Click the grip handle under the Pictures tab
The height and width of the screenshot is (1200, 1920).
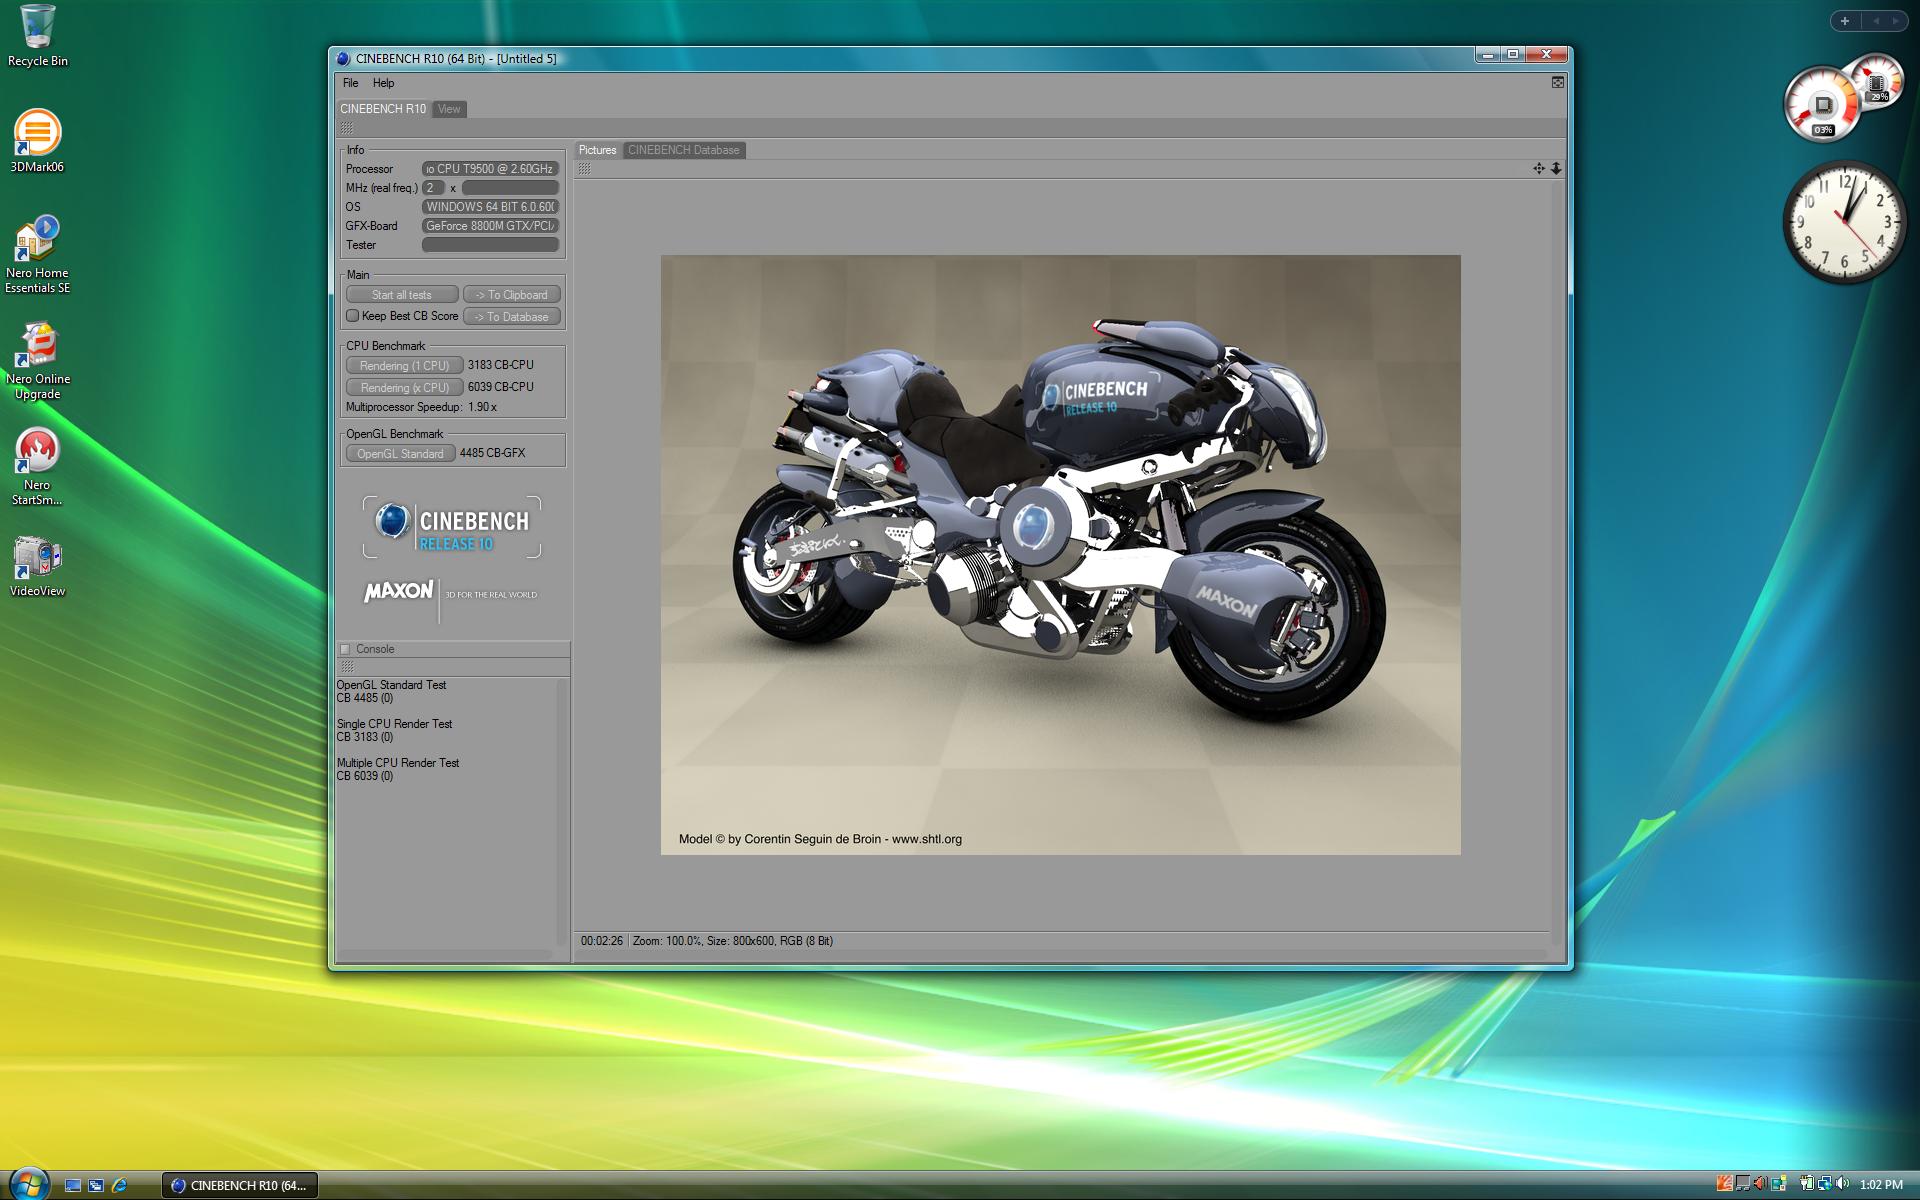click(585, 169)
